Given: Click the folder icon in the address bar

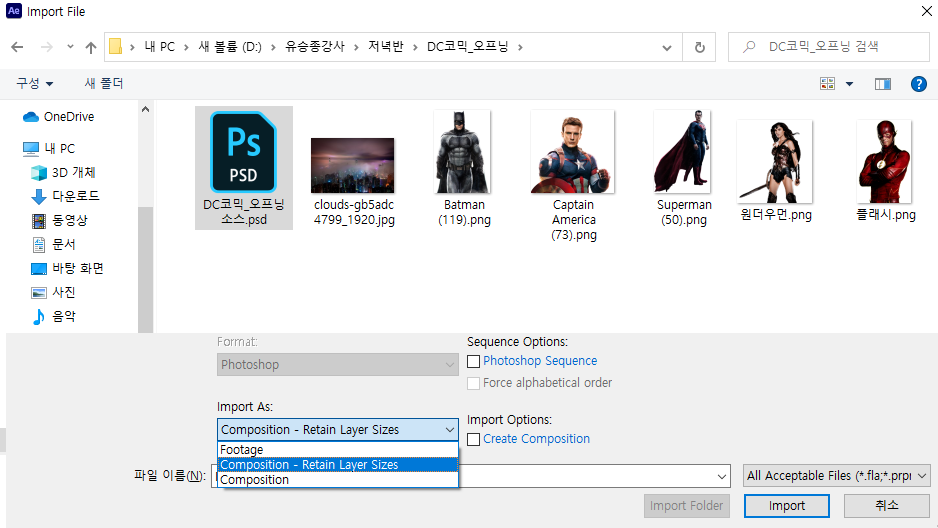Looking at the screenshot, I should click(115, 47).
